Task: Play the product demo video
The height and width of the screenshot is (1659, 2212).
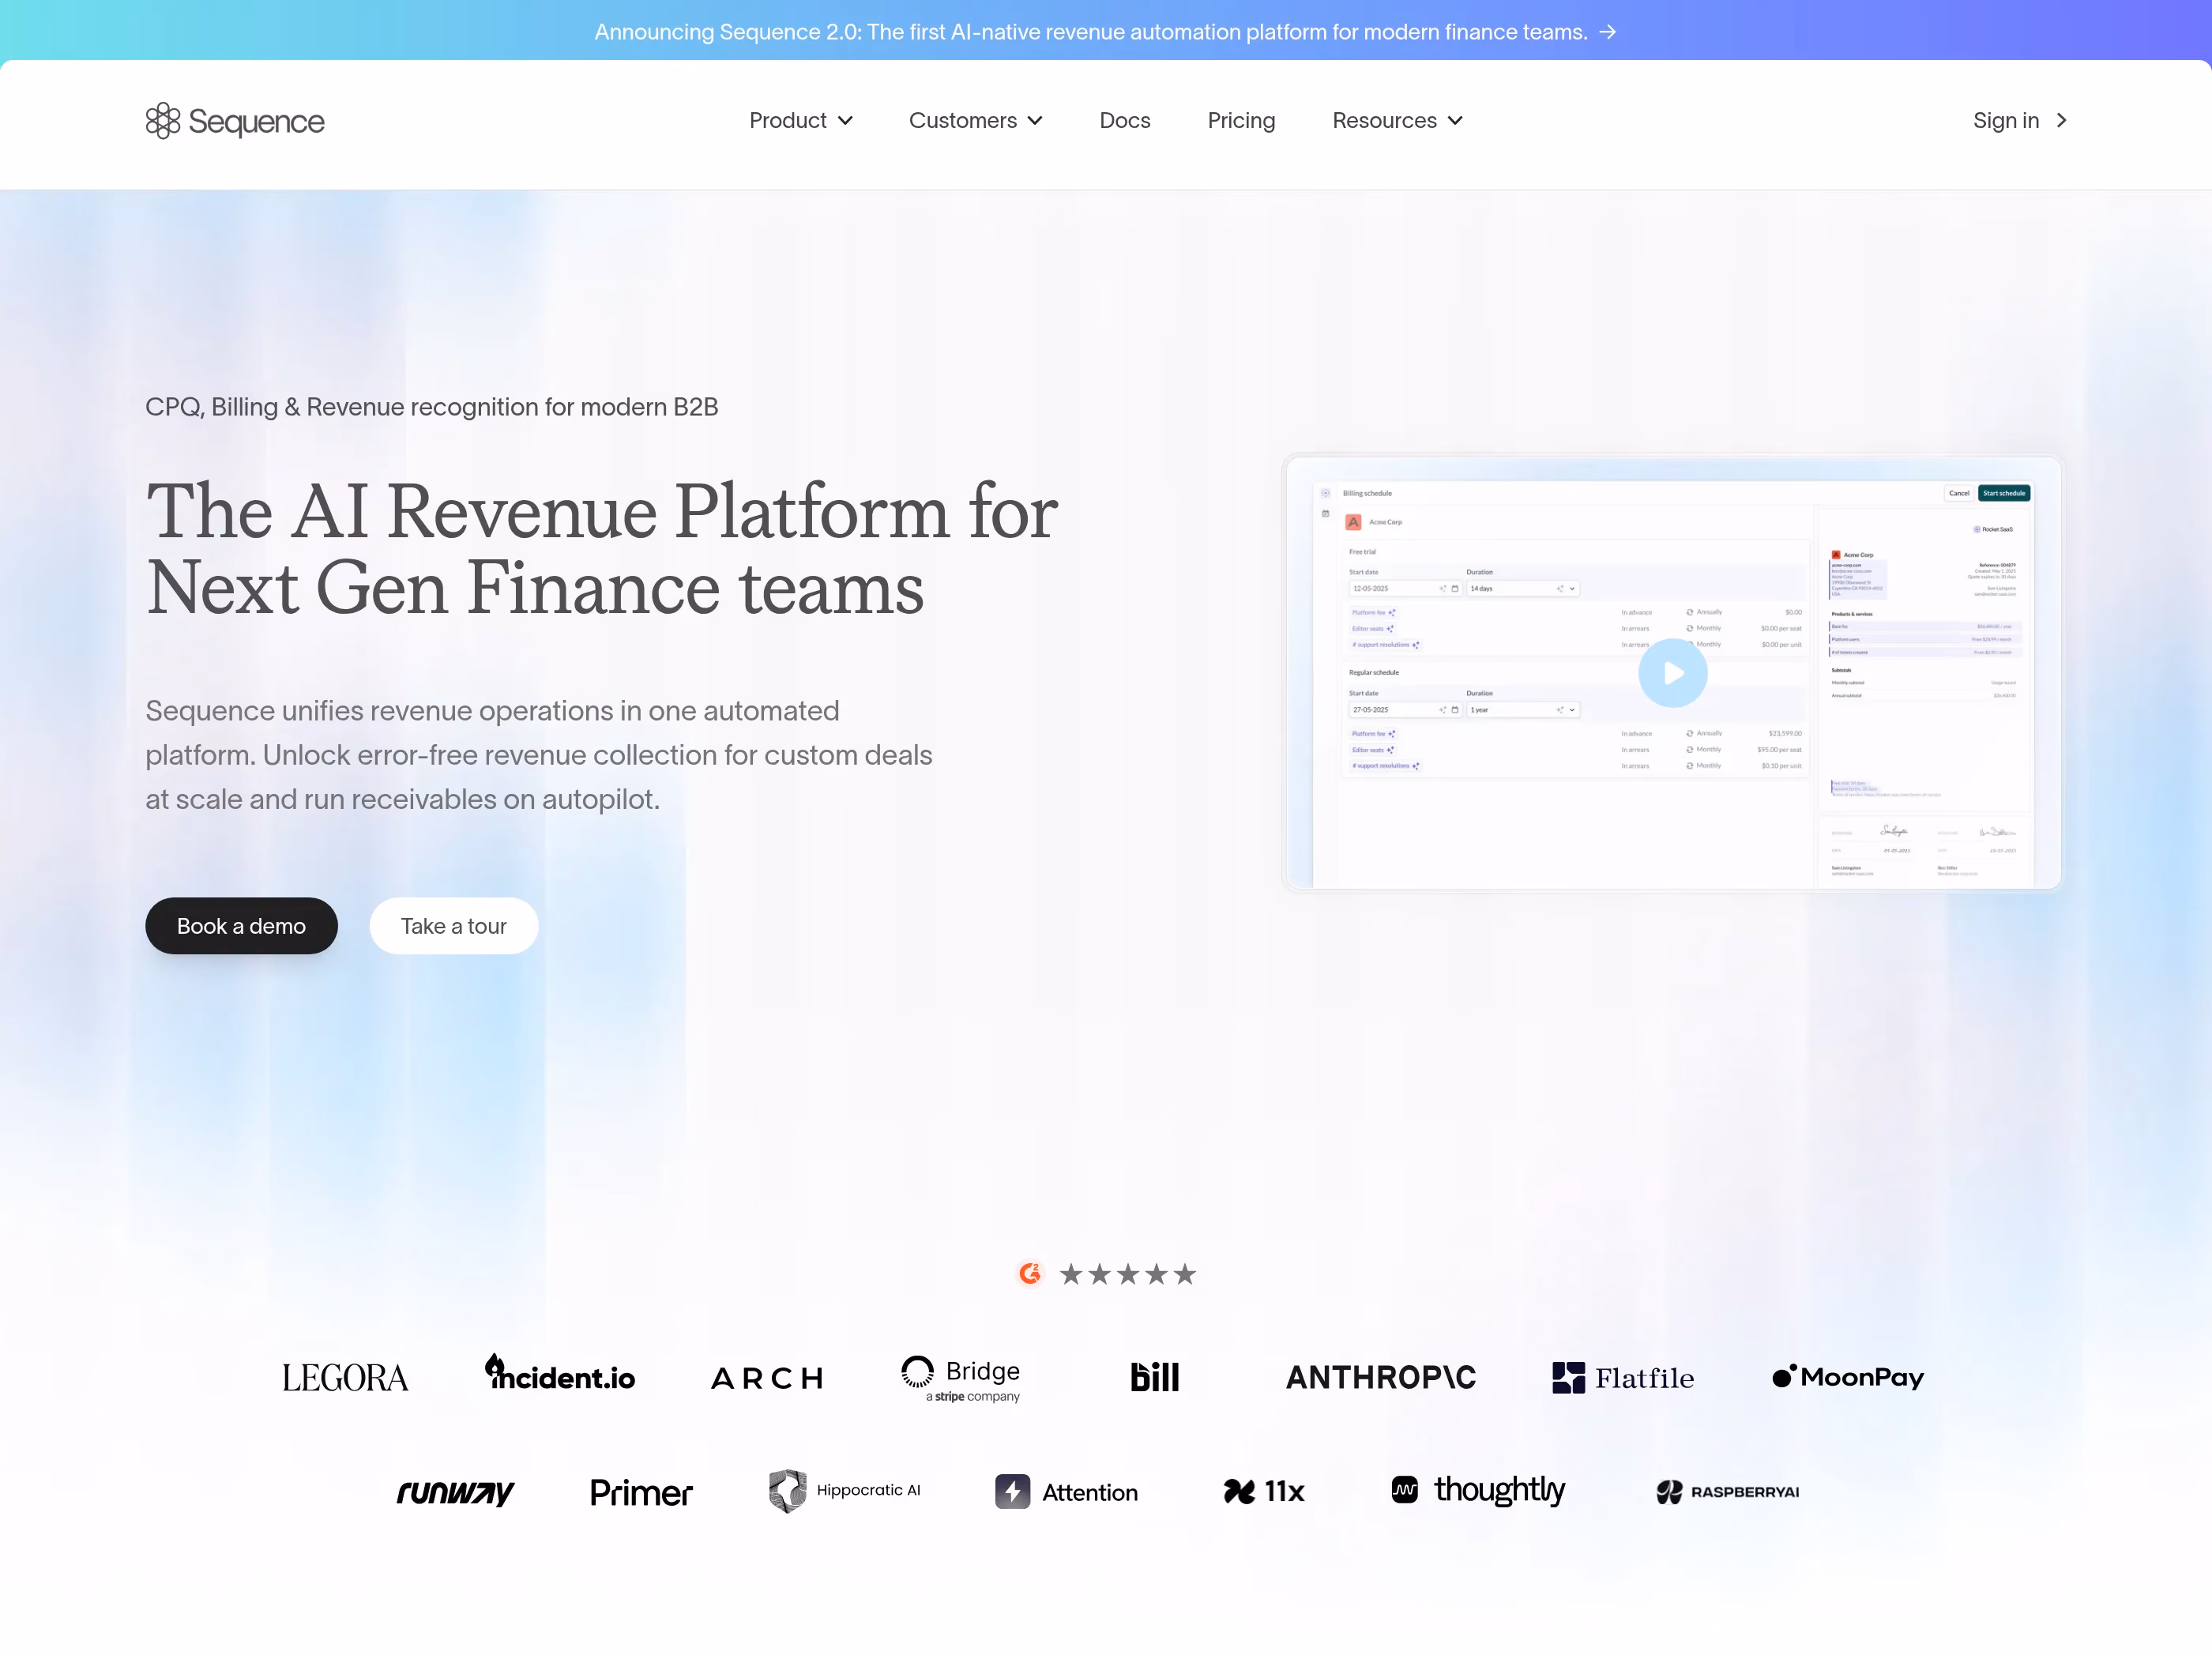Action: [1673, 673]
